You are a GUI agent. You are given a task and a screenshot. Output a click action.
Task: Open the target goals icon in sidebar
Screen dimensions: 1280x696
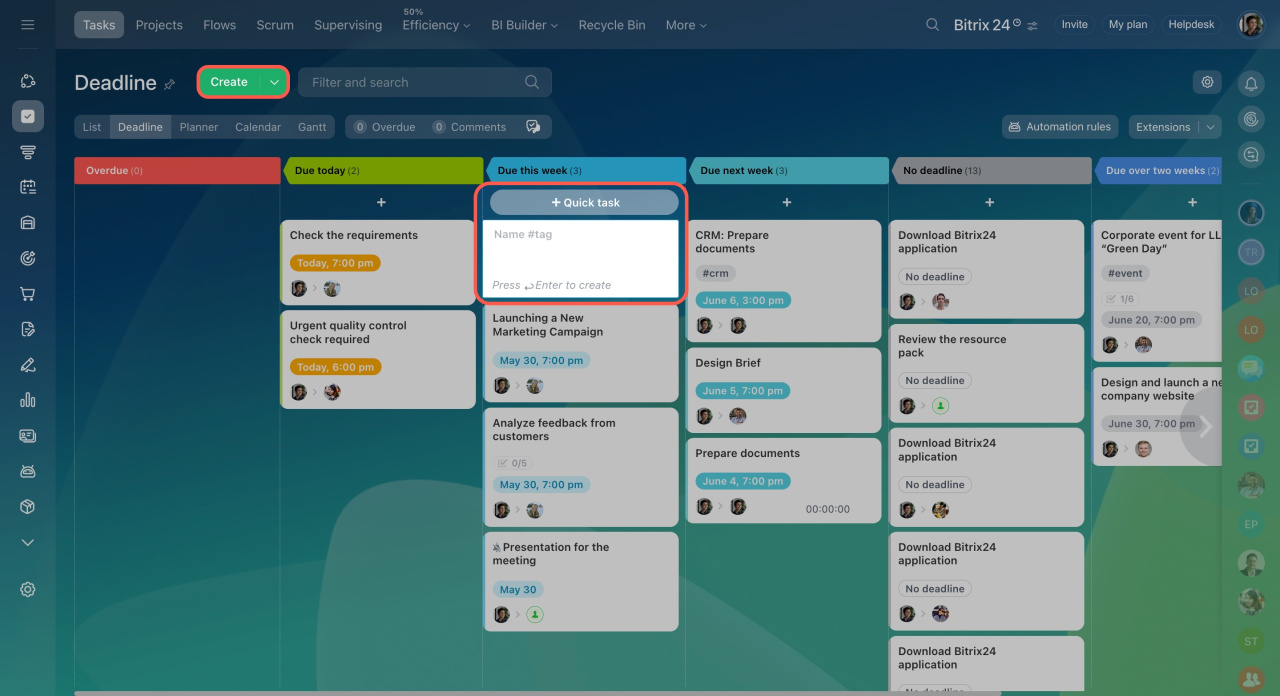28,258
